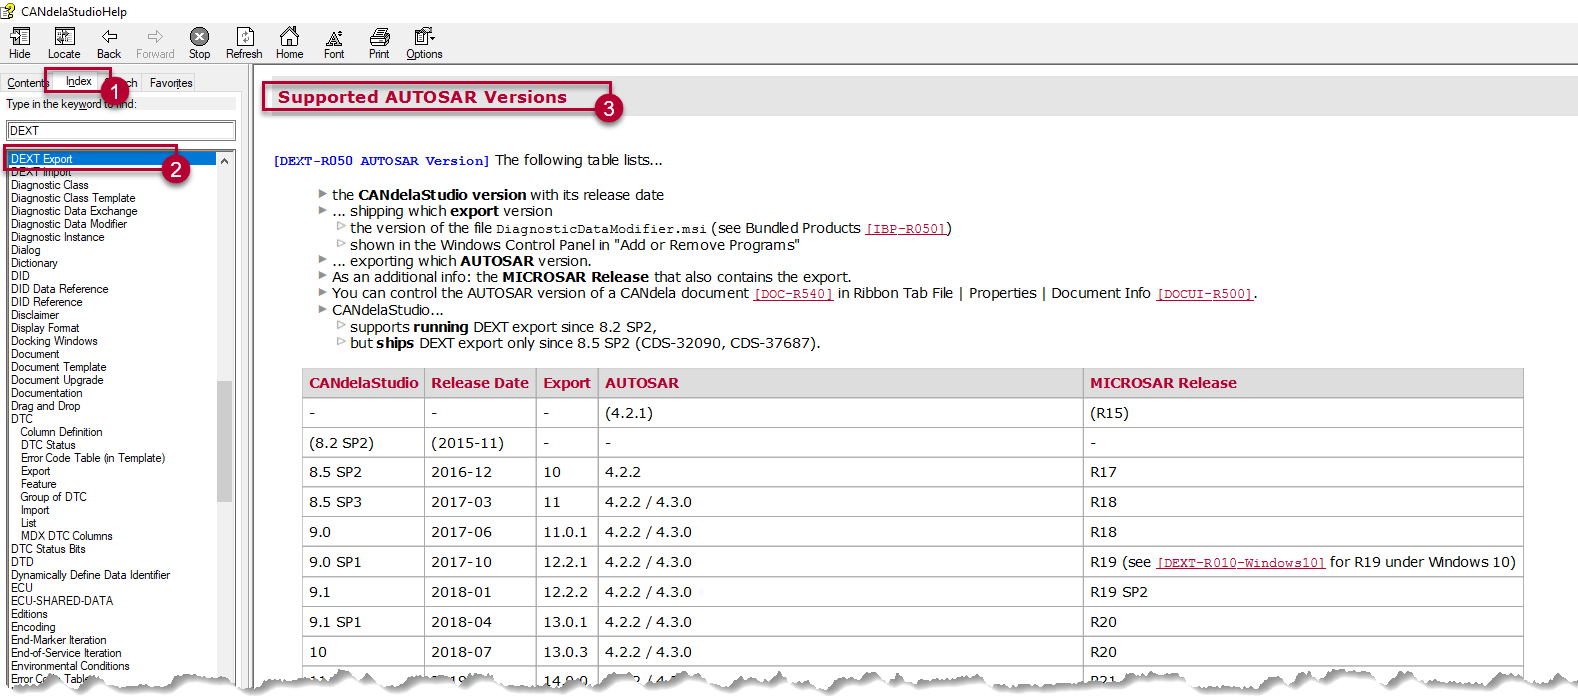Open the IBP-R0501 link
The height and width of the screenshot is (696, 1578).
tap(906, 229)
